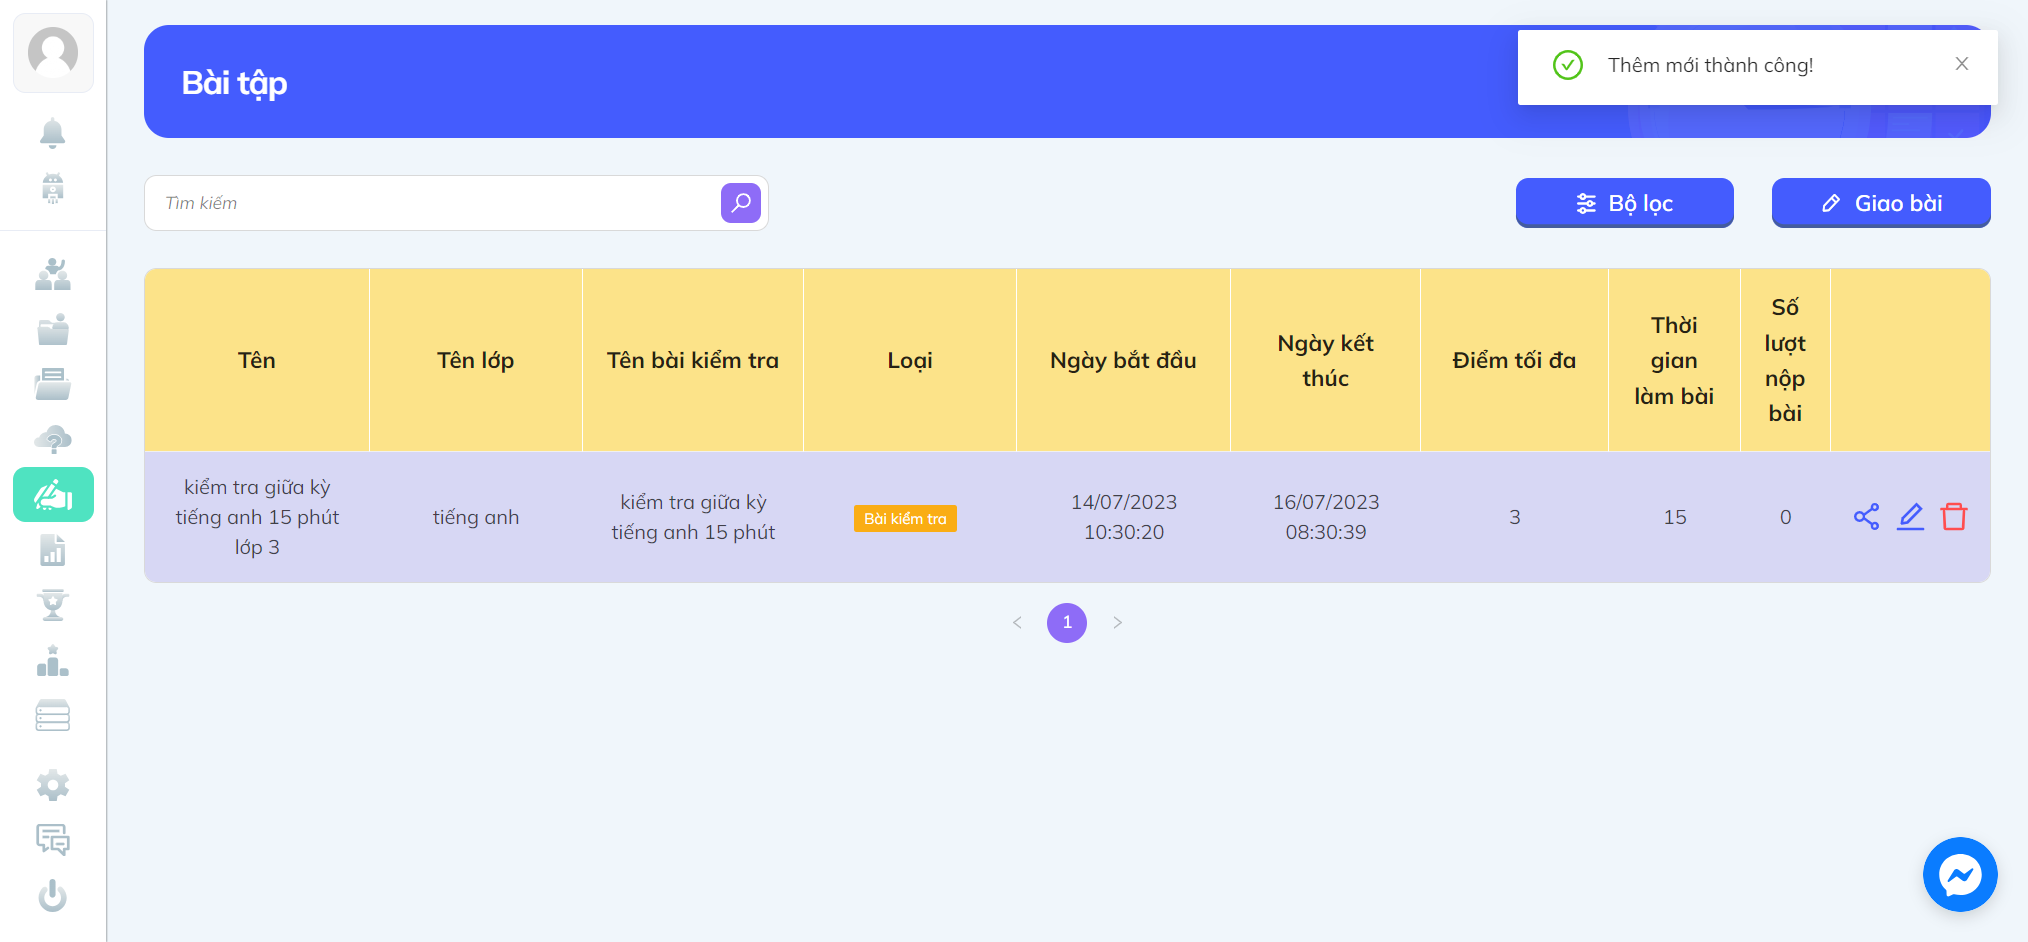This screenshot has width=2028, height=942.
Task: Open the settings gear in sidebar
Action: tap(53, 785)
